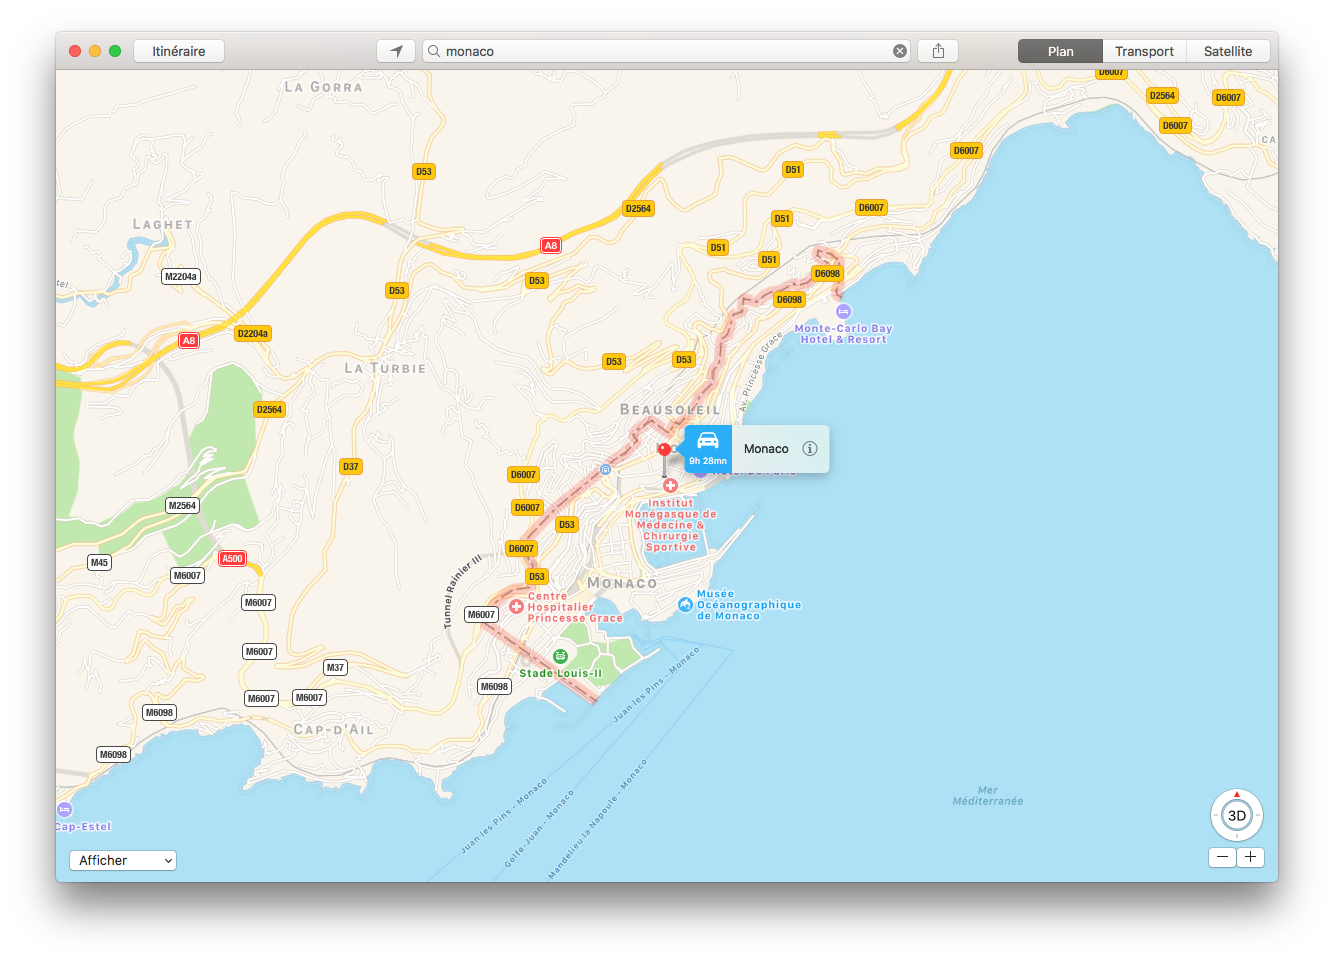Click the Monaco callout label
The width and height of the screenshot is (1334, 962).
coord(766,449)
